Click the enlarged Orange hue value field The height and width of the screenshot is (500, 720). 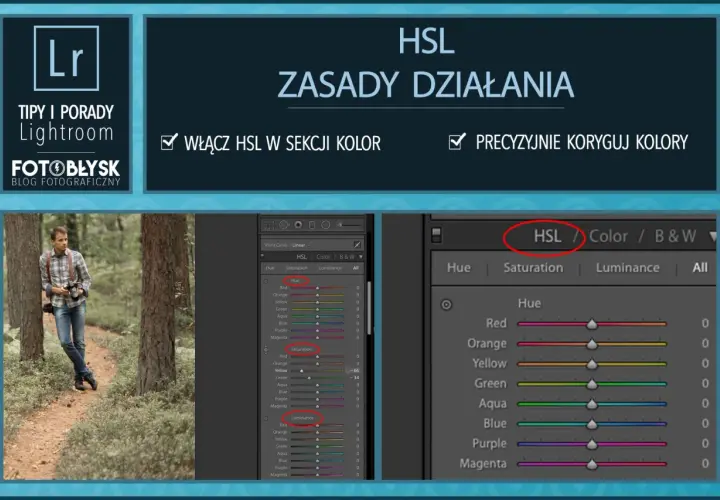(x=705, y=343)
